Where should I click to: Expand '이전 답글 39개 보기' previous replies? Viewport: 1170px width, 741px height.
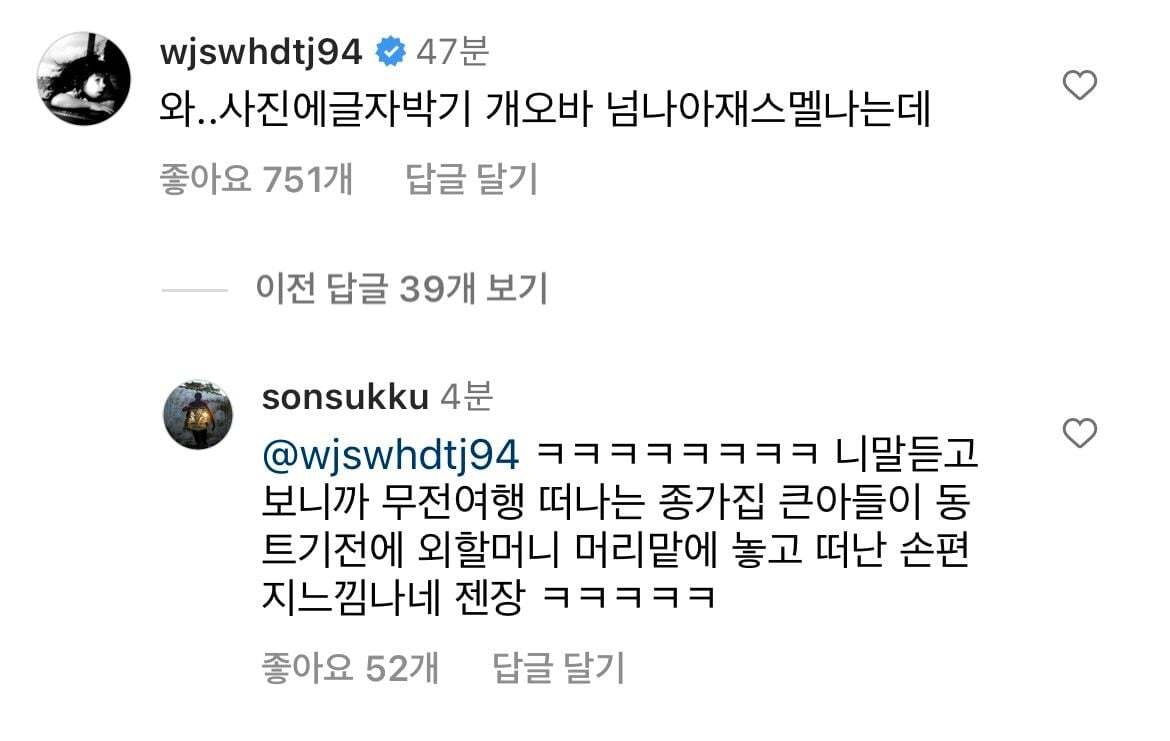click(x=401, y=289)
